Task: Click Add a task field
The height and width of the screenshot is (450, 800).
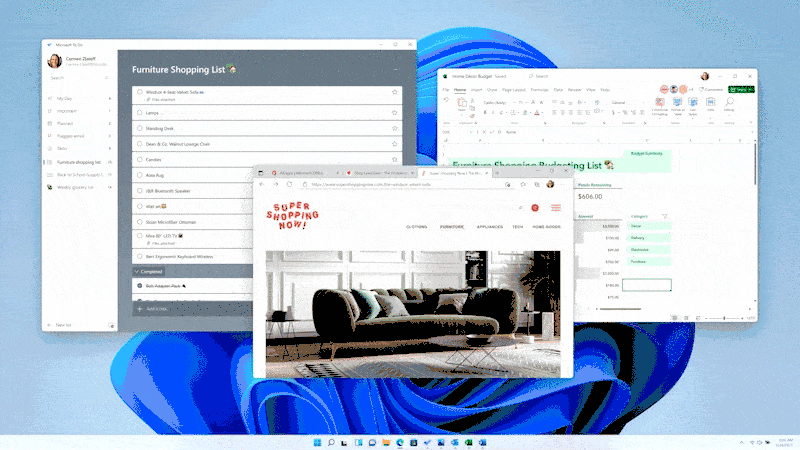Action: click(193, 309)
